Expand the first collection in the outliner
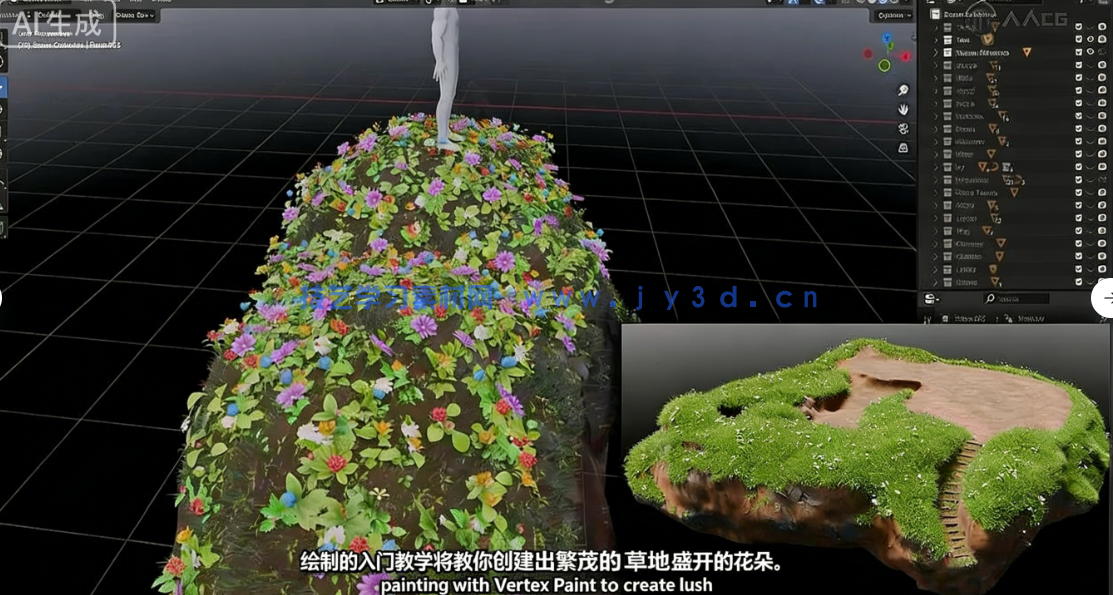The image size is (1113, 595). pos(935,25)
